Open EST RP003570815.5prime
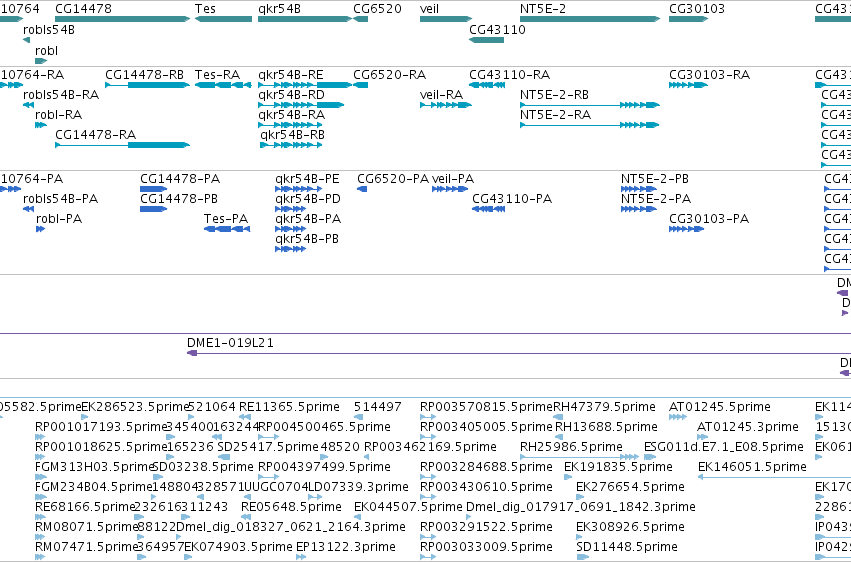This screenshot has width=851, height=562. click(486, 407)
